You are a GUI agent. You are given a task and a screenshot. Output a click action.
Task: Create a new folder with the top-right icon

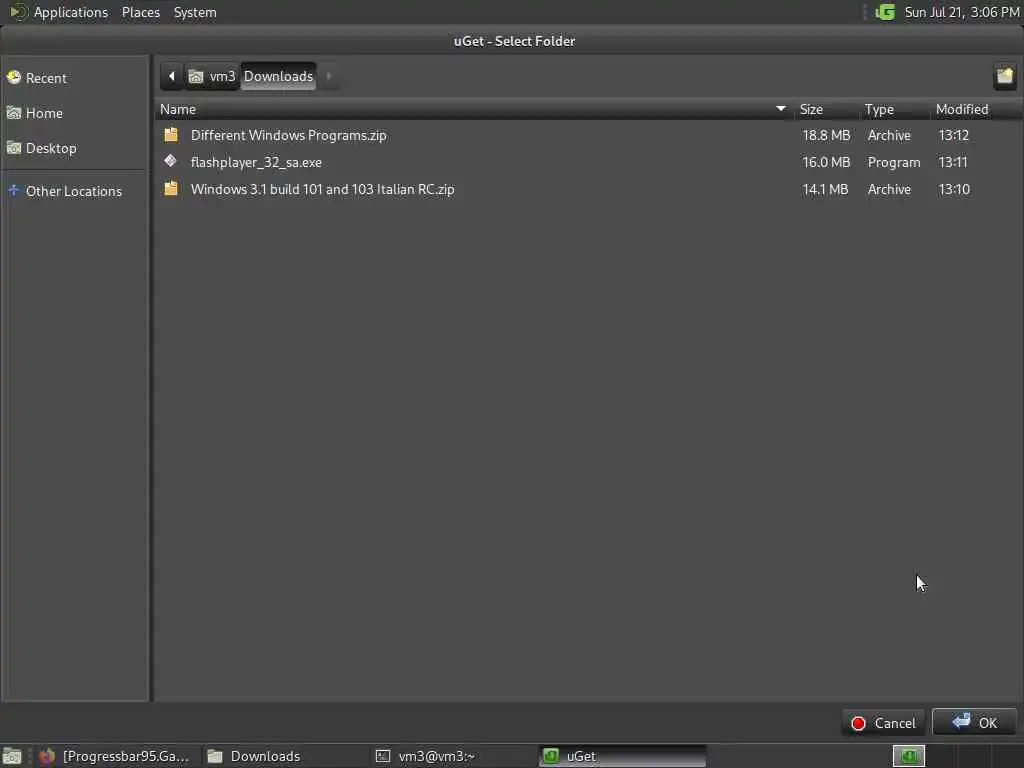coord(1004,76)
